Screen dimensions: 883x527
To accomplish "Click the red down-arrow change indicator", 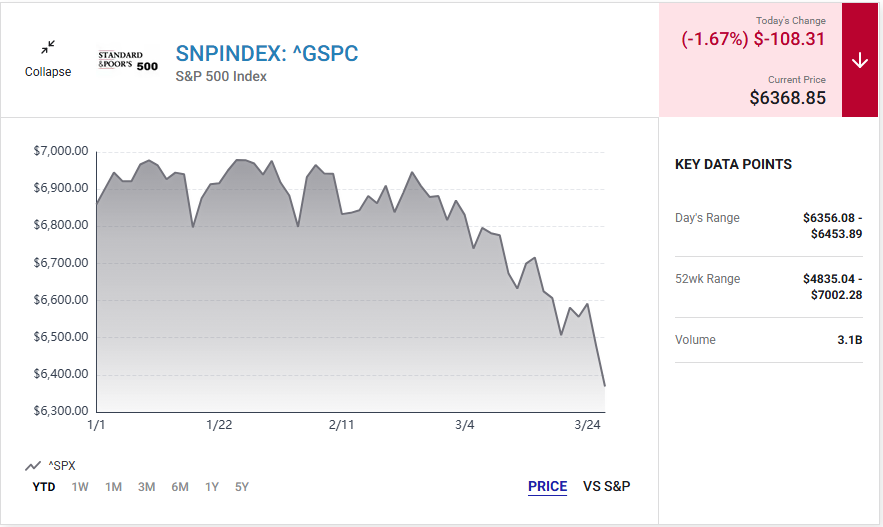I will [x=860, y=60].
